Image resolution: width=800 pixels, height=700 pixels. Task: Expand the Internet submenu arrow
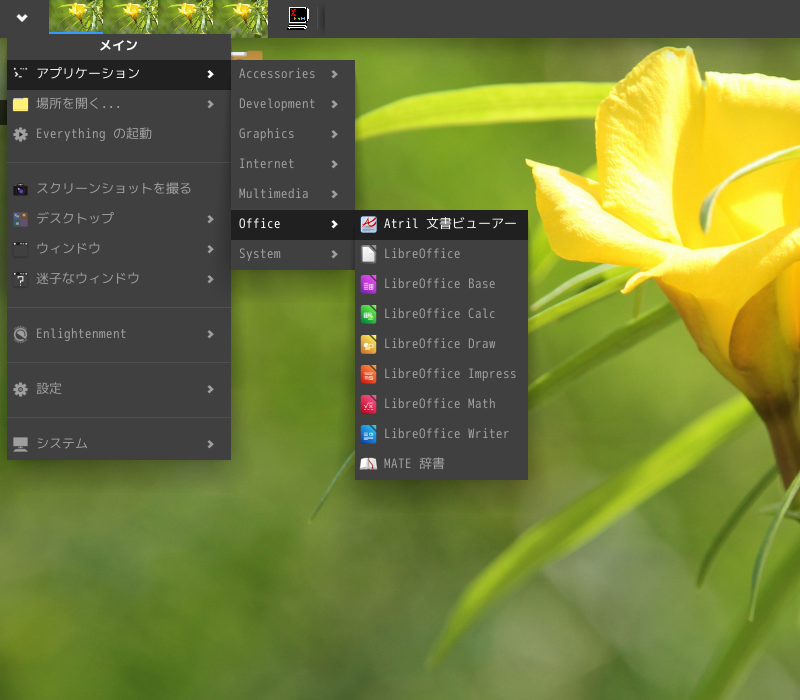tap(335, 164)
